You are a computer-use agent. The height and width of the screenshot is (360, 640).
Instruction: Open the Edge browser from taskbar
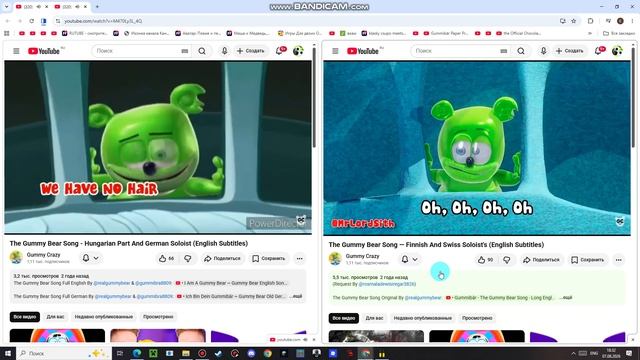(x=137, y=353)
